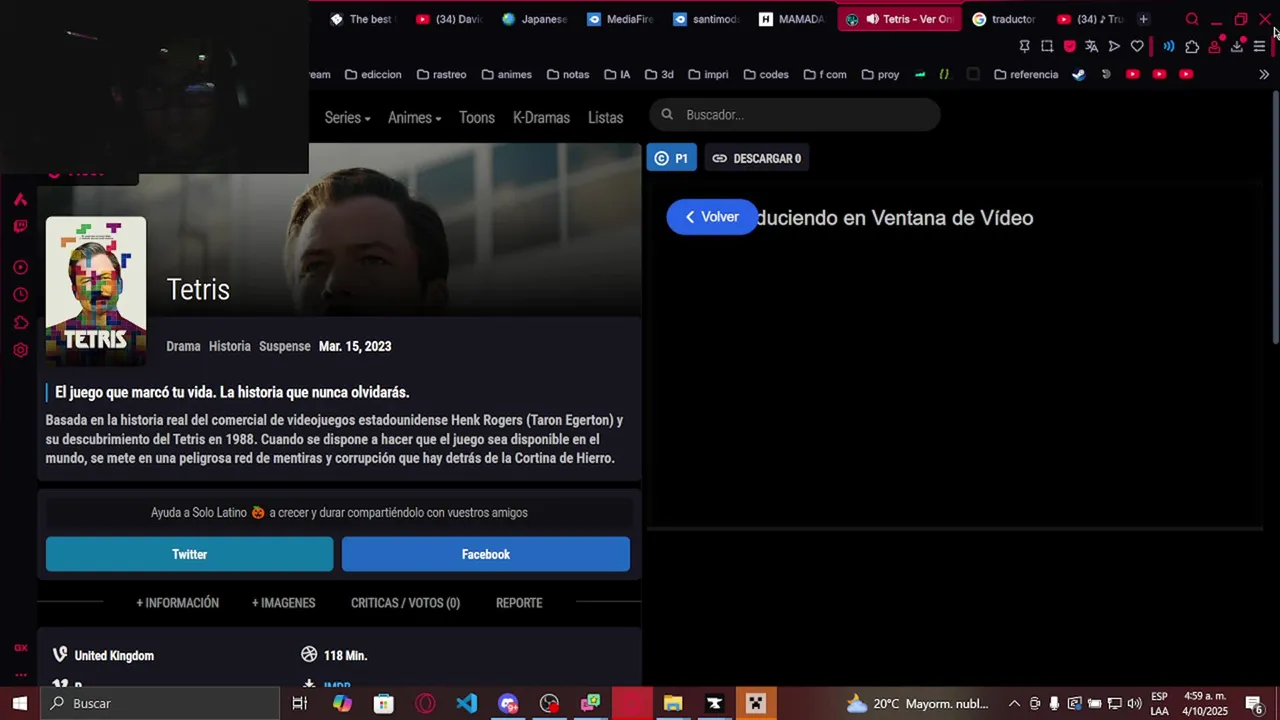Open the Aria icon in Opera sidebar
Screen dimensions: 1280x720
[x=20, y=200]
